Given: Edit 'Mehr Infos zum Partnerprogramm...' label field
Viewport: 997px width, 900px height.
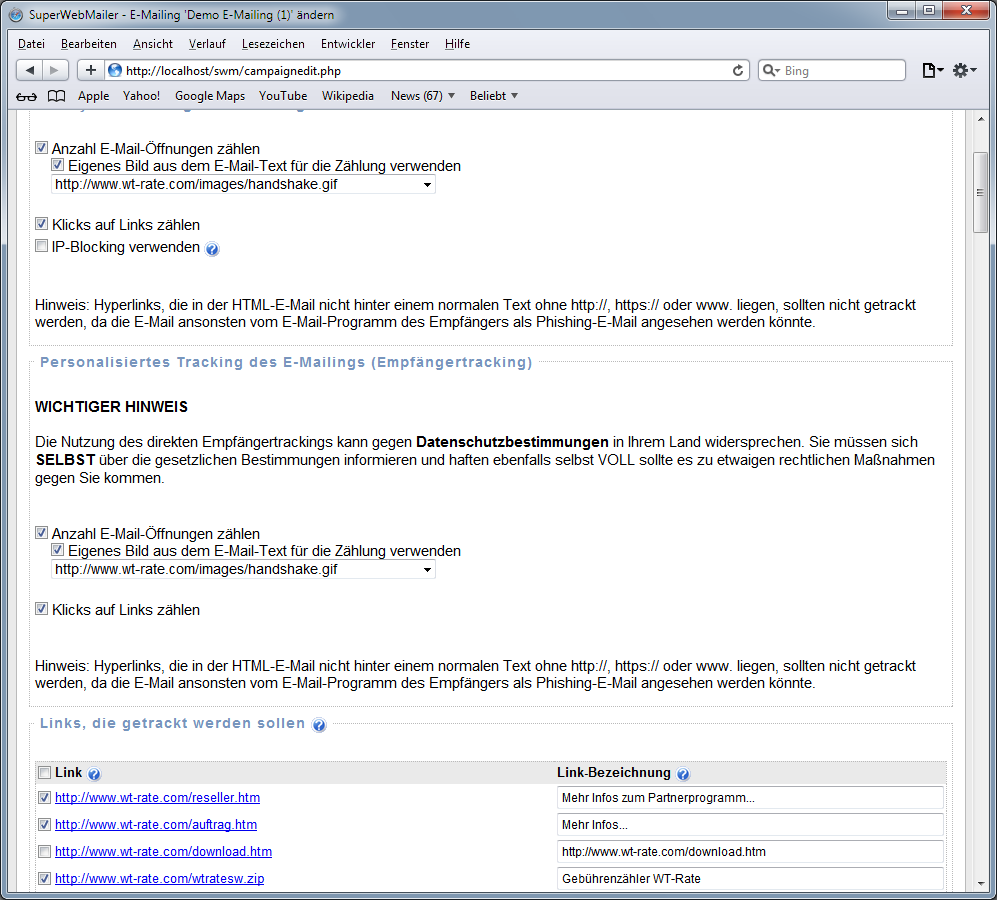Looking at the screenshot, I should click(x=750, y=798).
